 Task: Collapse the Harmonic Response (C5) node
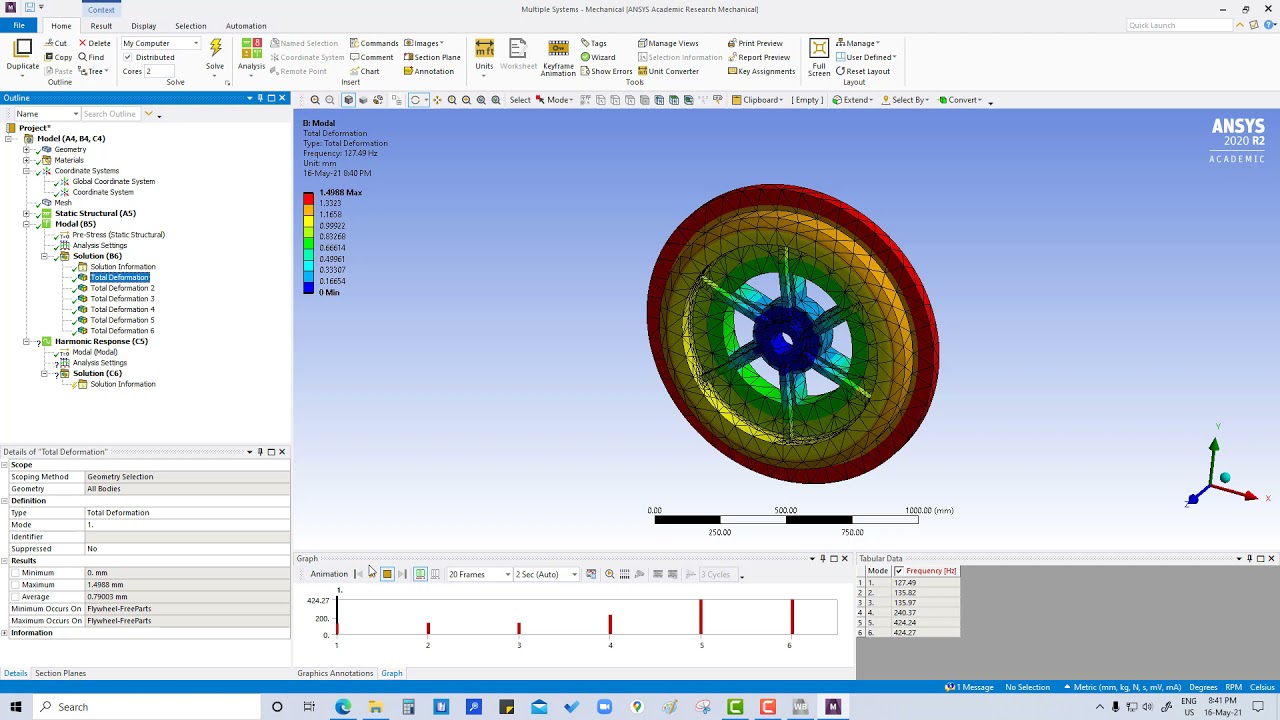point(27,341)
